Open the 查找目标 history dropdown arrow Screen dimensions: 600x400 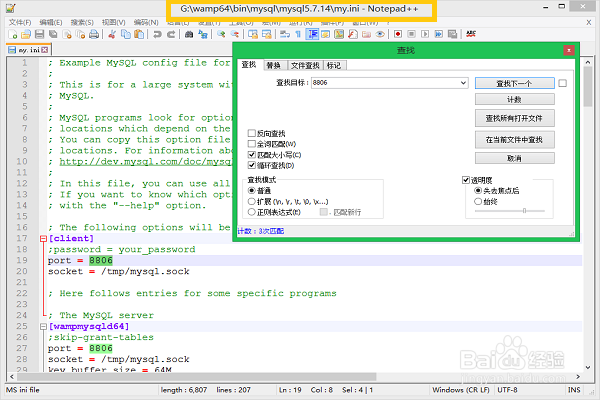click(463, 83)
